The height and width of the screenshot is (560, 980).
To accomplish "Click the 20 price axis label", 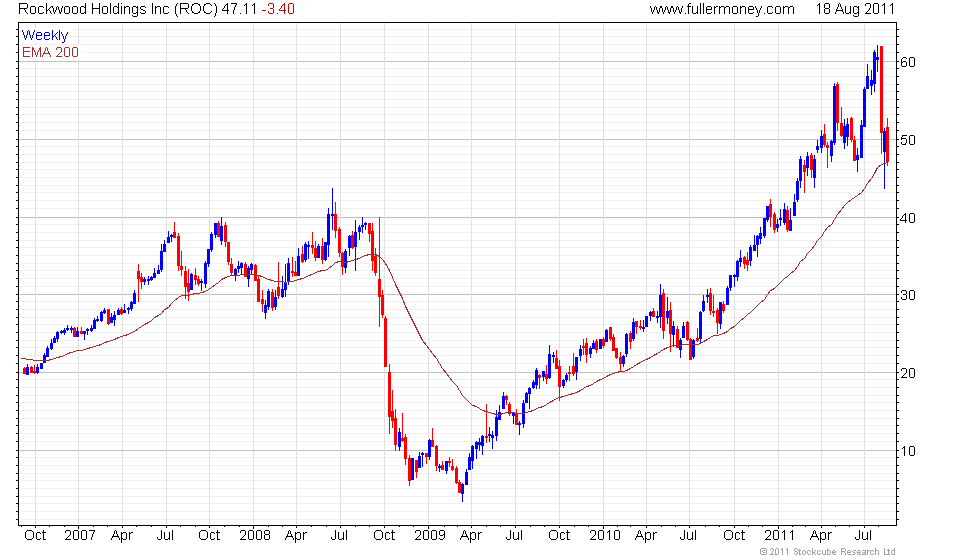I will click(908, 373).
